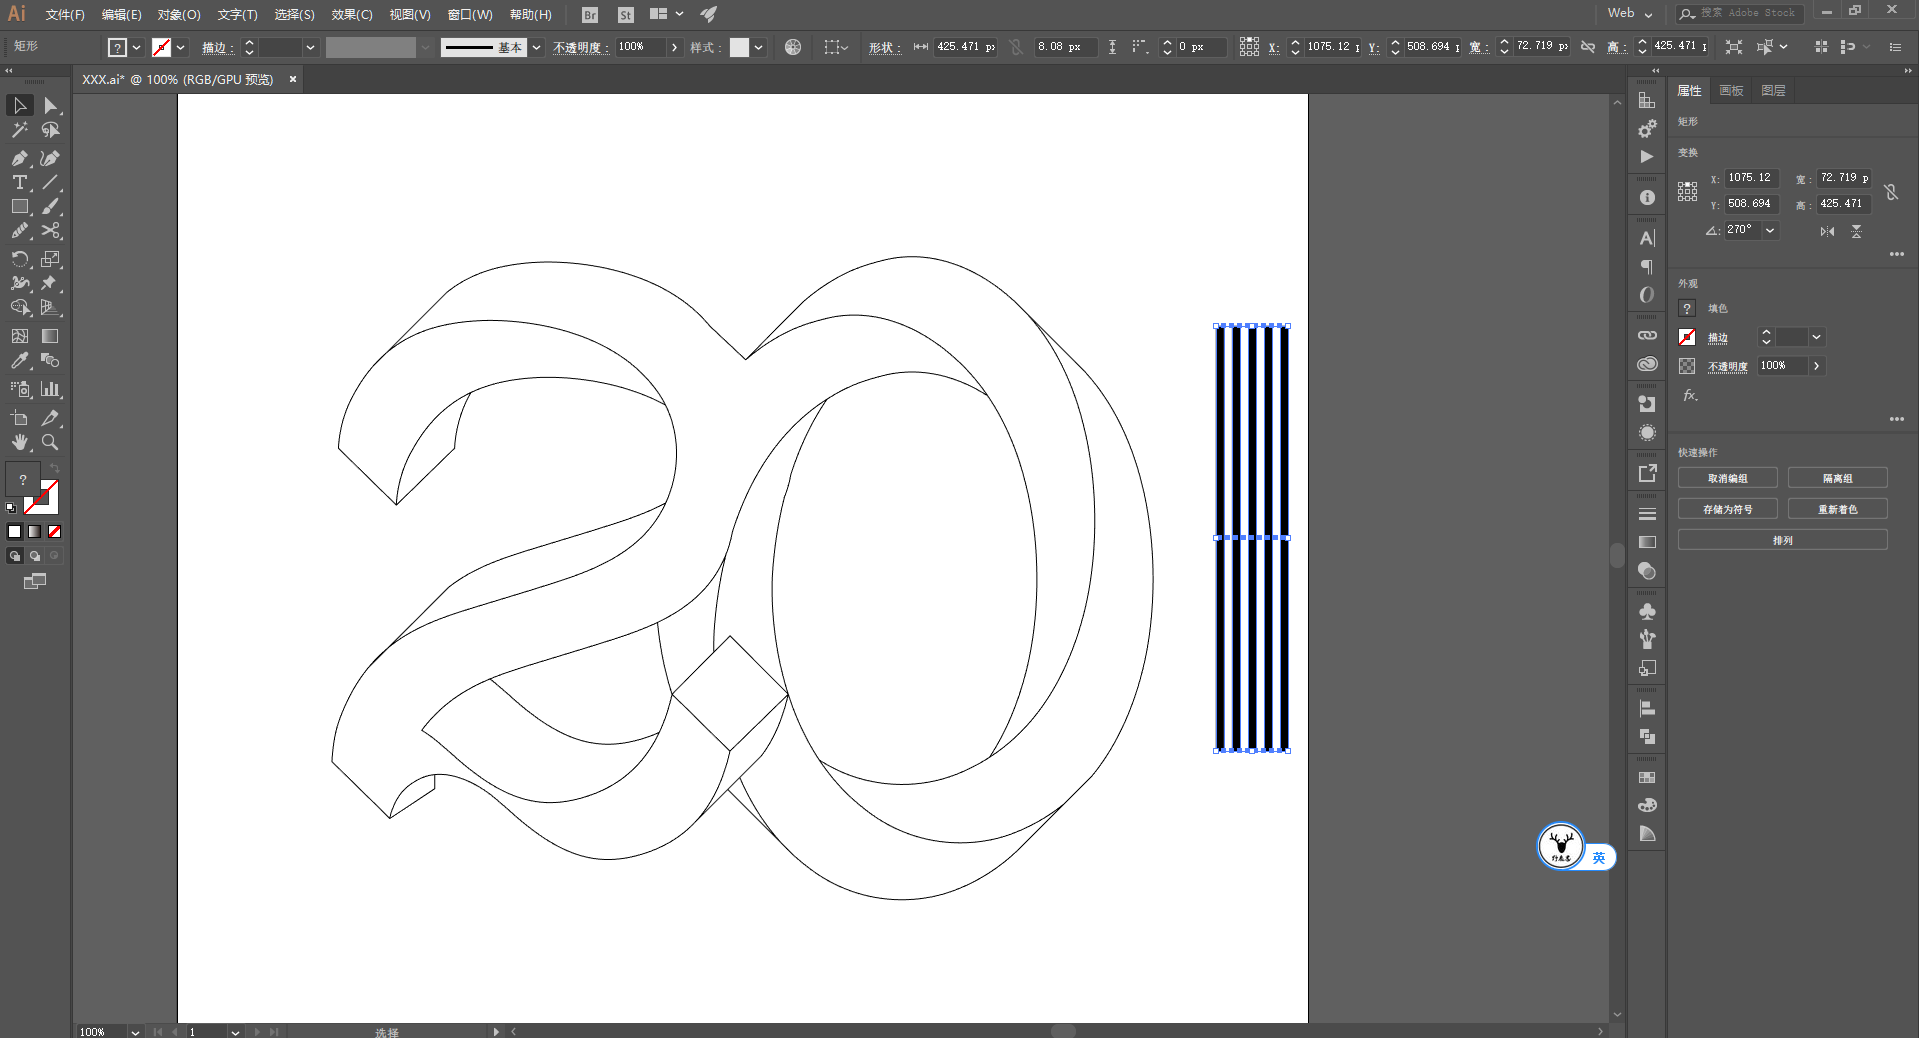Screen dimensions: 1919x1038
Task: Switch to the 图层 tab
Action: [x=1773, y=91]
